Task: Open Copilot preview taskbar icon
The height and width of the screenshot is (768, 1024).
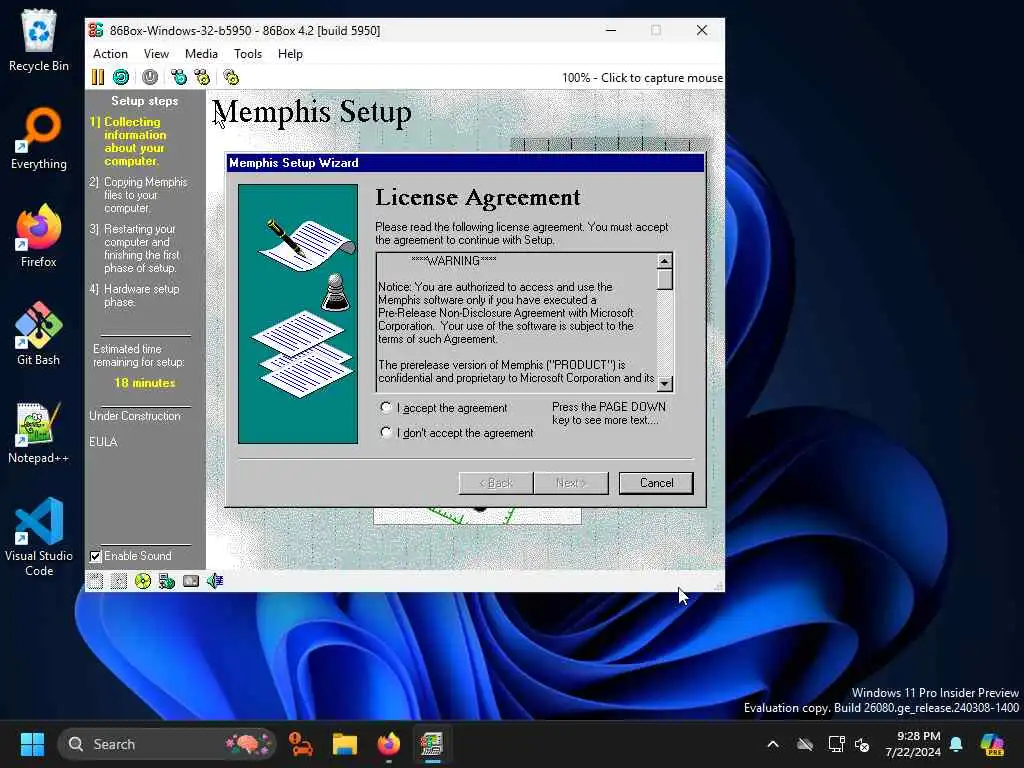Action: tap(992, 744)
